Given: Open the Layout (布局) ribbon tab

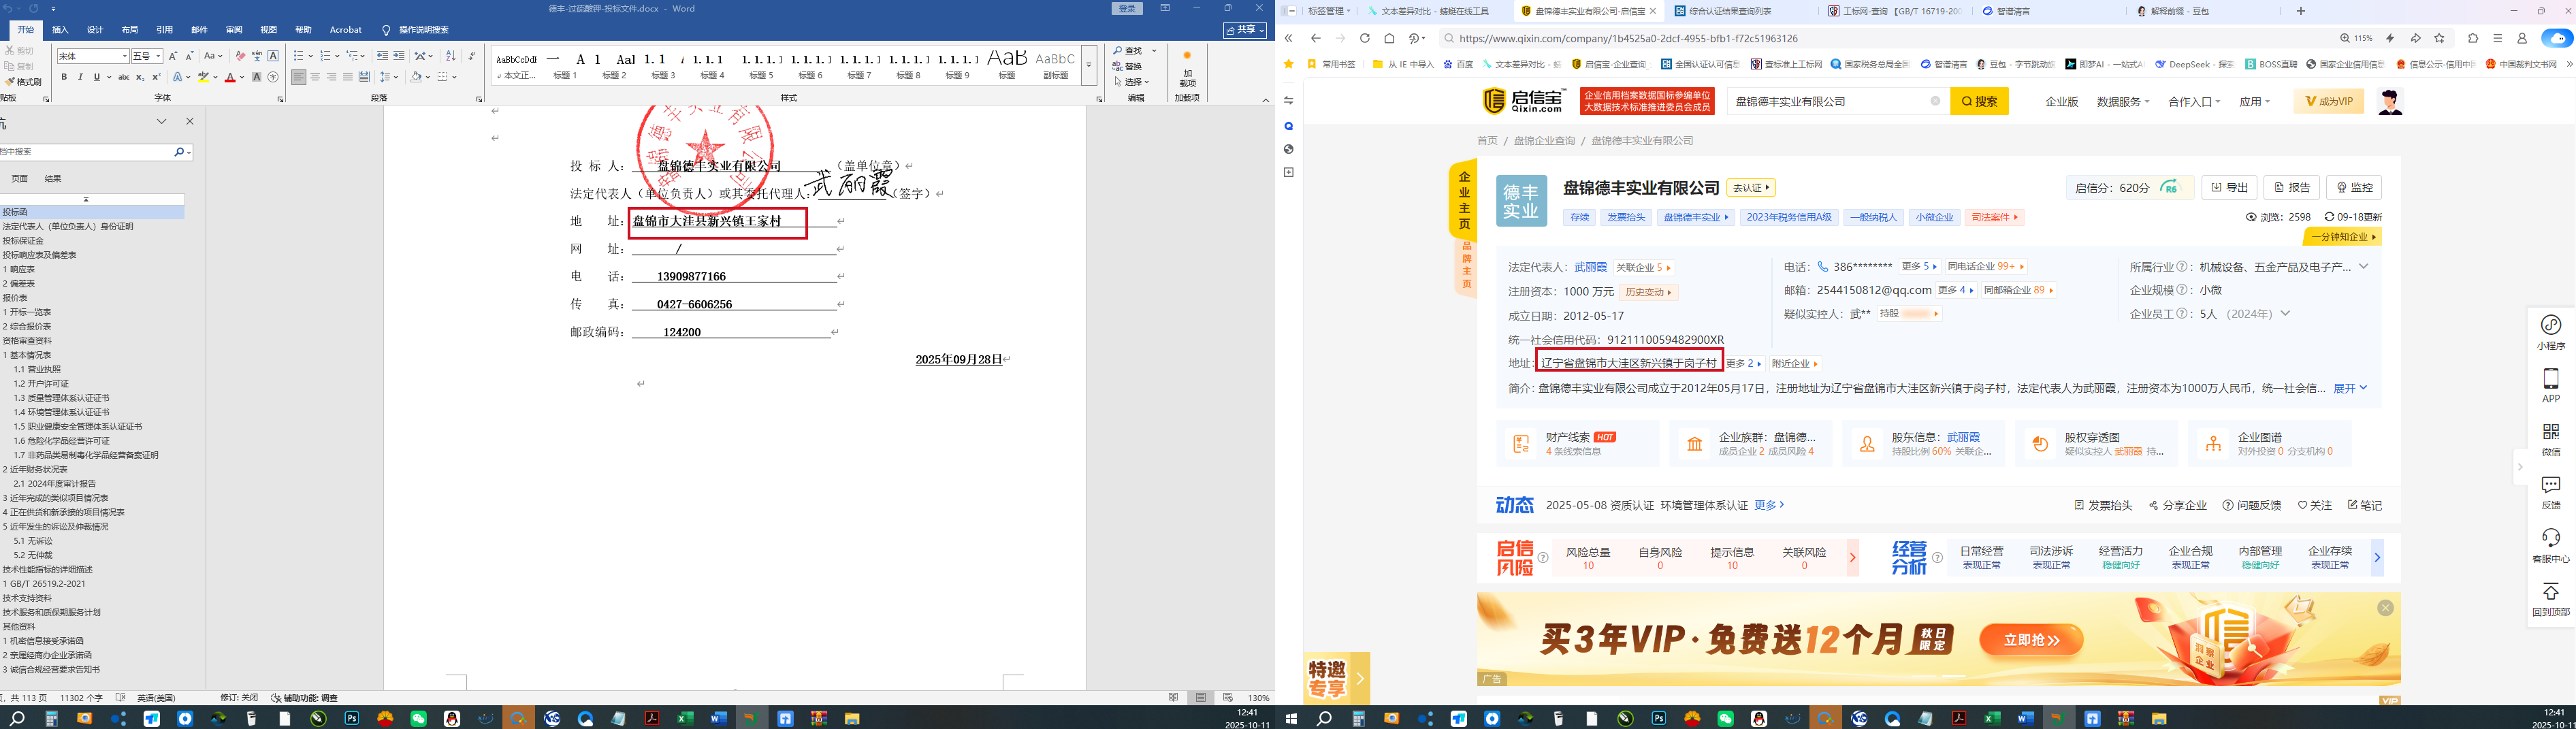Looking at the screenshot, I should (x=130, y=30).
